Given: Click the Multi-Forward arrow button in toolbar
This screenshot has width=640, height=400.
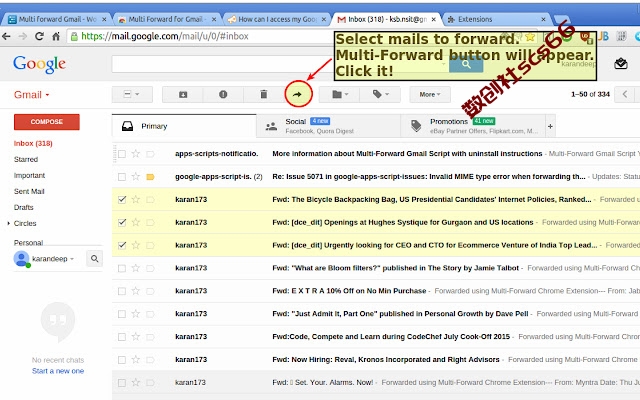Looking at the screenshot, I should click(298, 94).
